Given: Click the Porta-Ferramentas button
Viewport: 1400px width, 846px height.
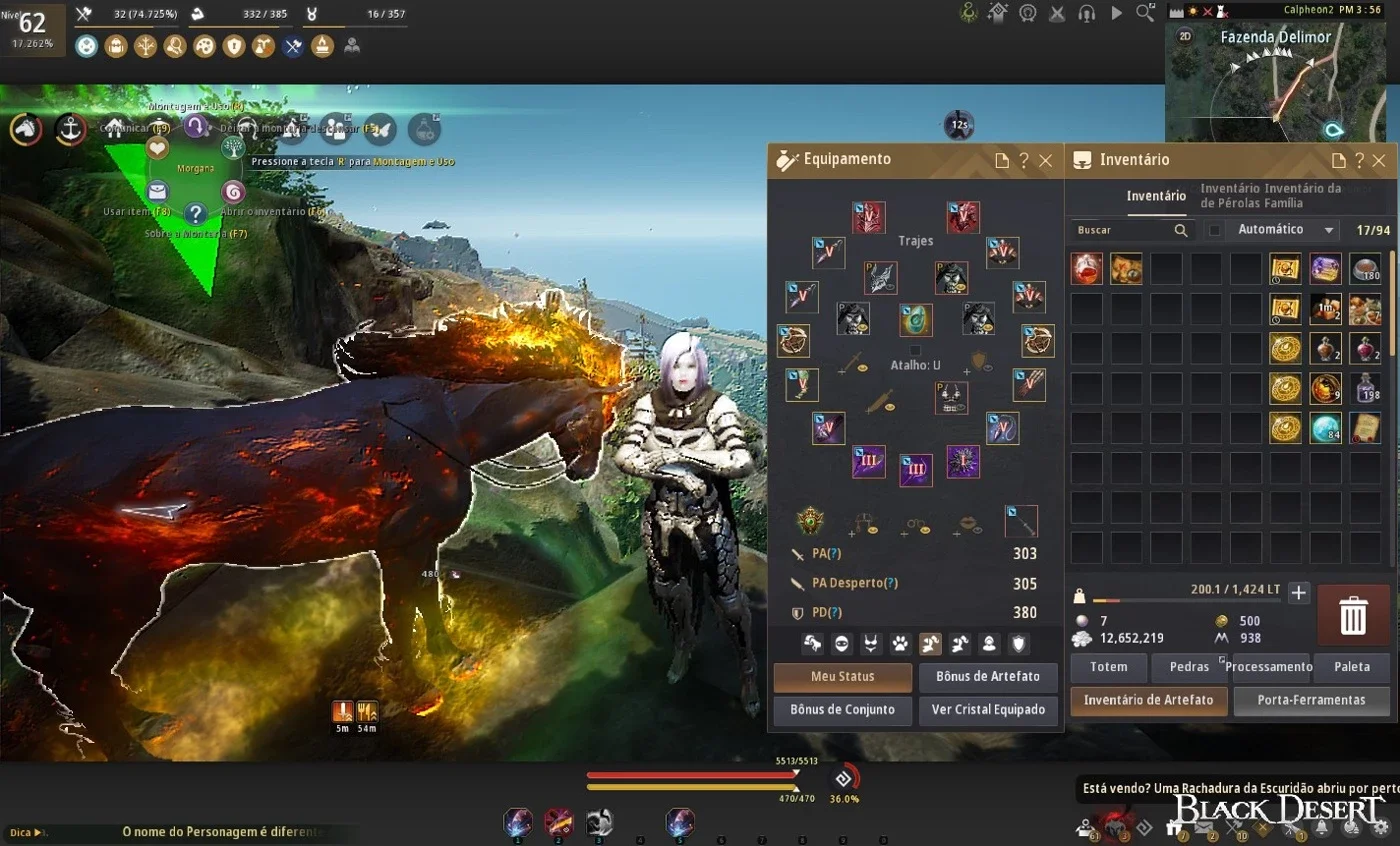Looking at the screenshot, I should [x=1311, y=701].
